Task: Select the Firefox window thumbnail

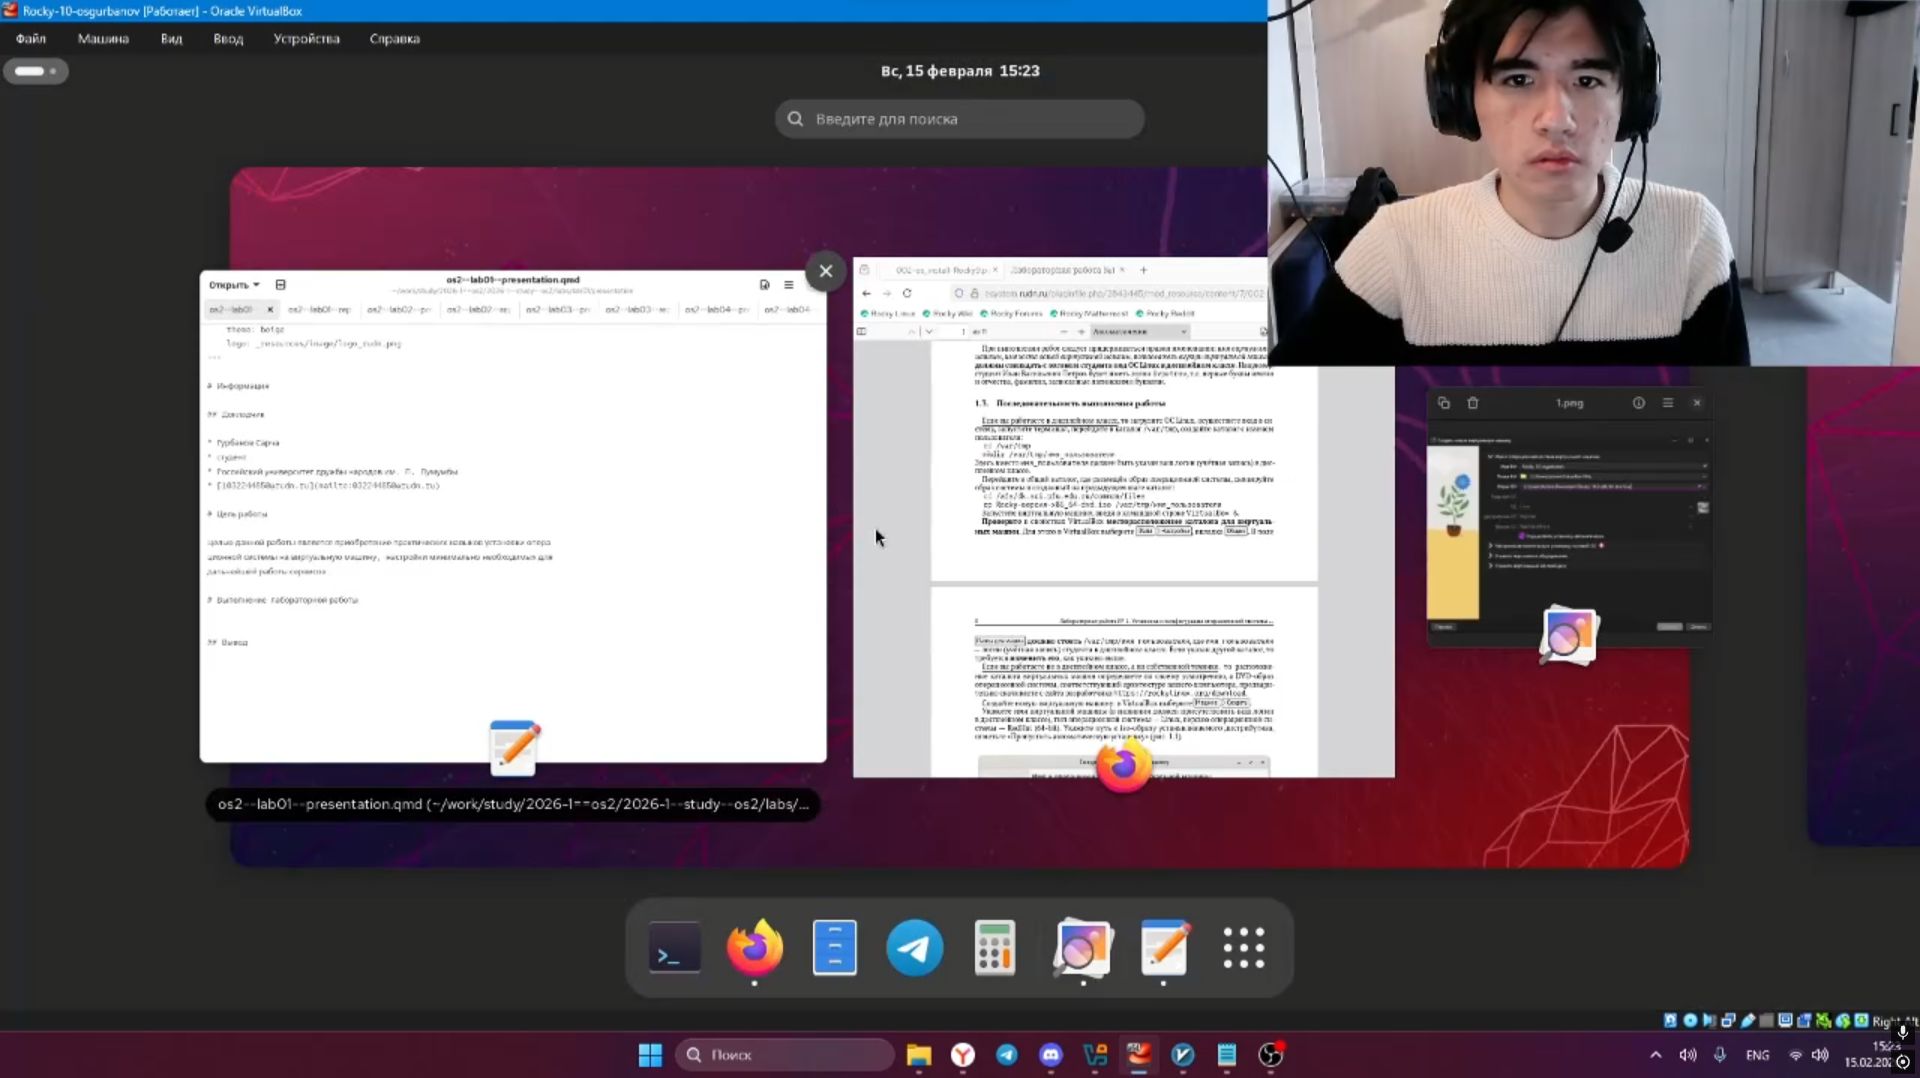Action: [x=1124, y=517]
